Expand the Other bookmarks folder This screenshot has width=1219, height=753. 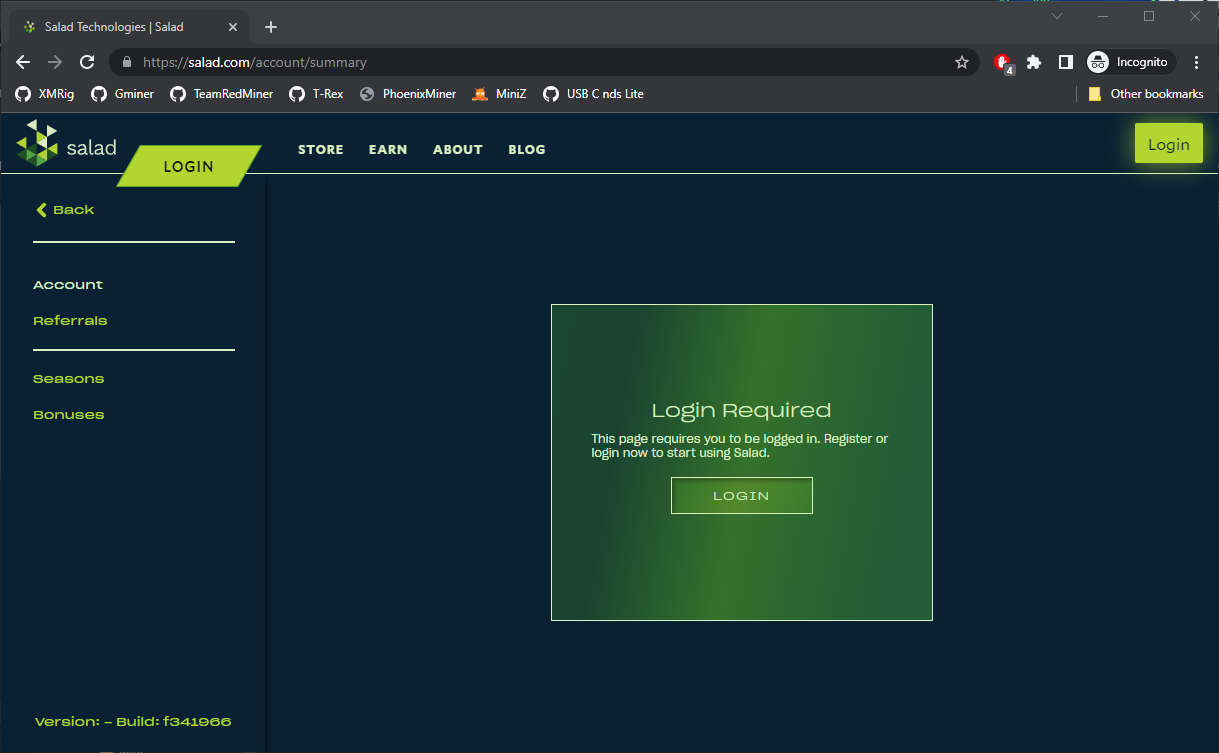[x=1145, y=94]
